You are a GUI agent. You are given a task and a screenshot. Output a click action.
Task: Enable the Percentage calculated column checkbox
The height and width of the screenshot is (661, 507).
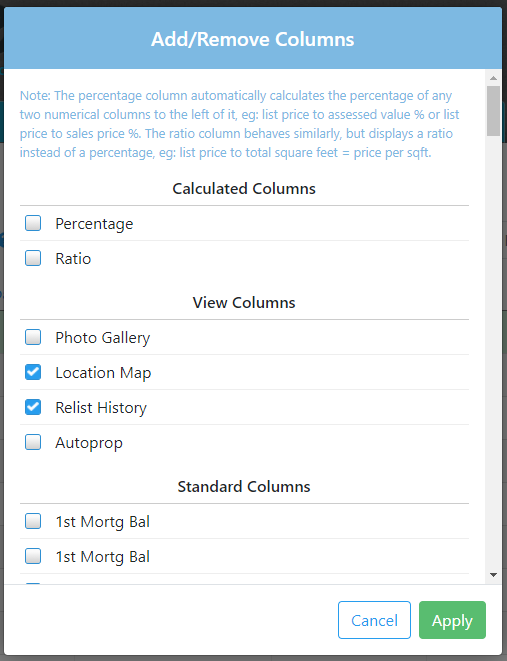(x=33, y=223)
